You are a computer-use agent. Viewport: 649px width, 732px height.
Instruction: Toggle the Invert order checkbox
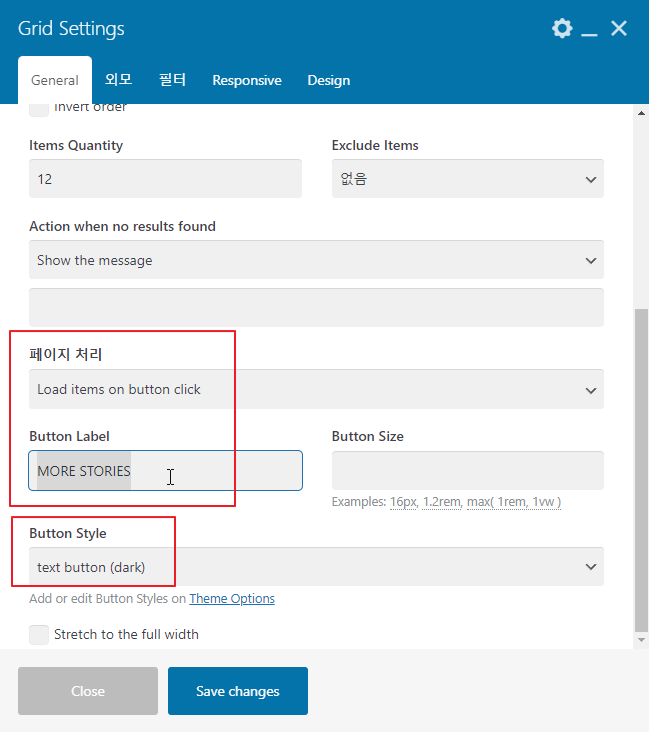[x=39, y=109]
